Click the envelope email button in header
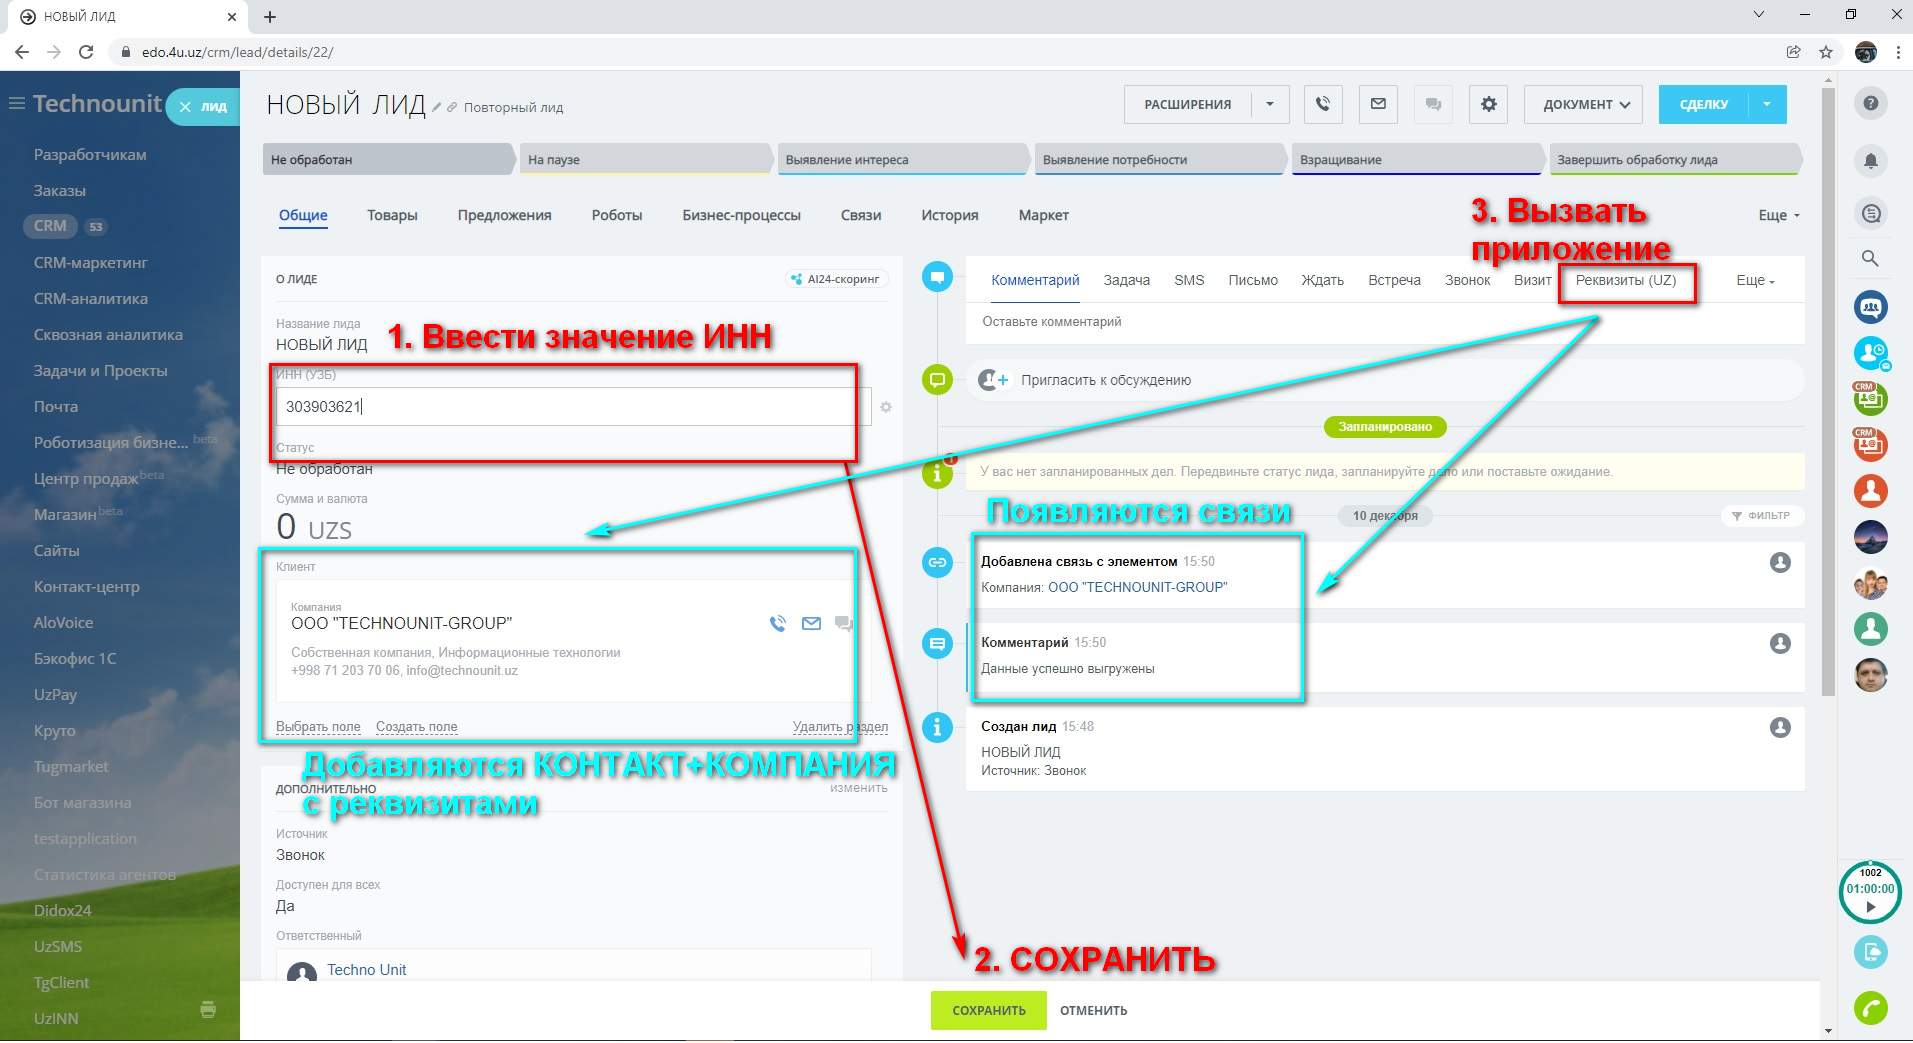Screen dimensions: 1913x1043 click(1378, 104)
